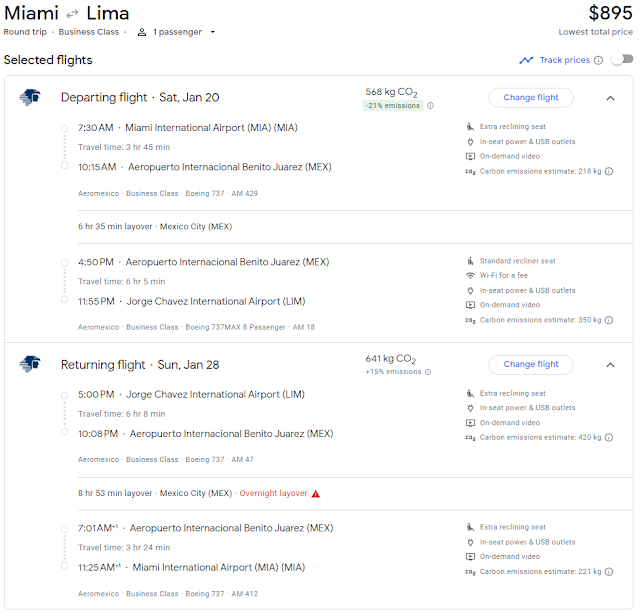
Task: Click the 11:55 PM Jorge Chavez arrival line
Action: click(x=191, y=301)
